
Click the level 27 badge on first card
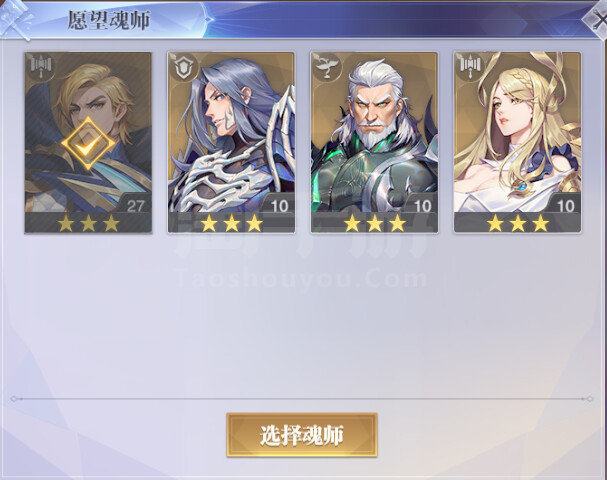pos(135,205)
